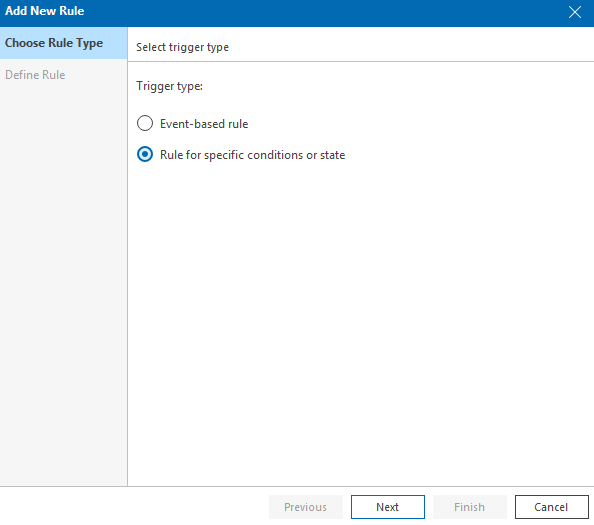
Task: Click 'Rule for specific conditions or state' label
Action: pos(252,155)
